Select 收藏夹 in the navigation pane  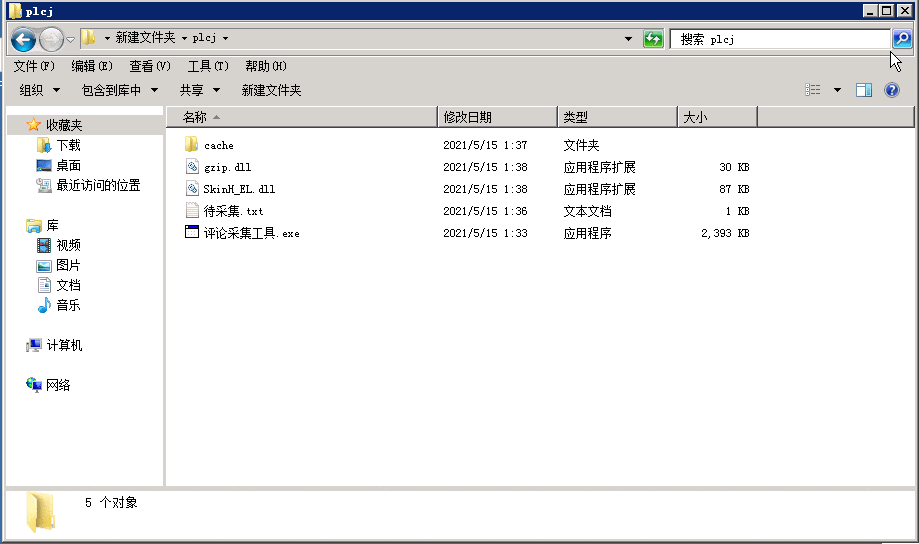[64, 125]
